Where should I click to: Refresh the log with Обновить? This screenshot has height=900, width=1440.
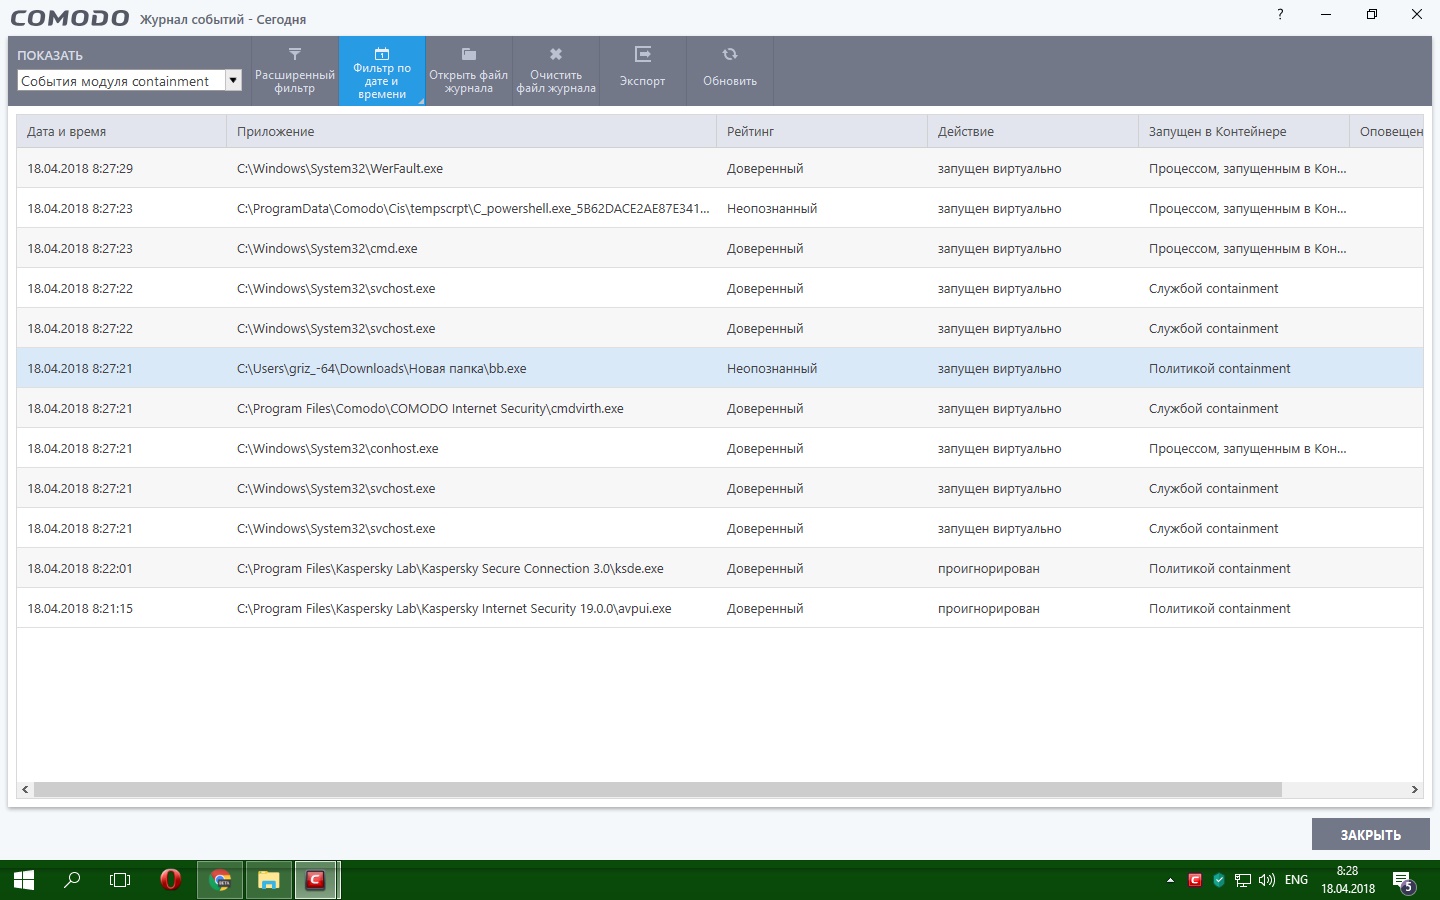click(x=730, y=70)
